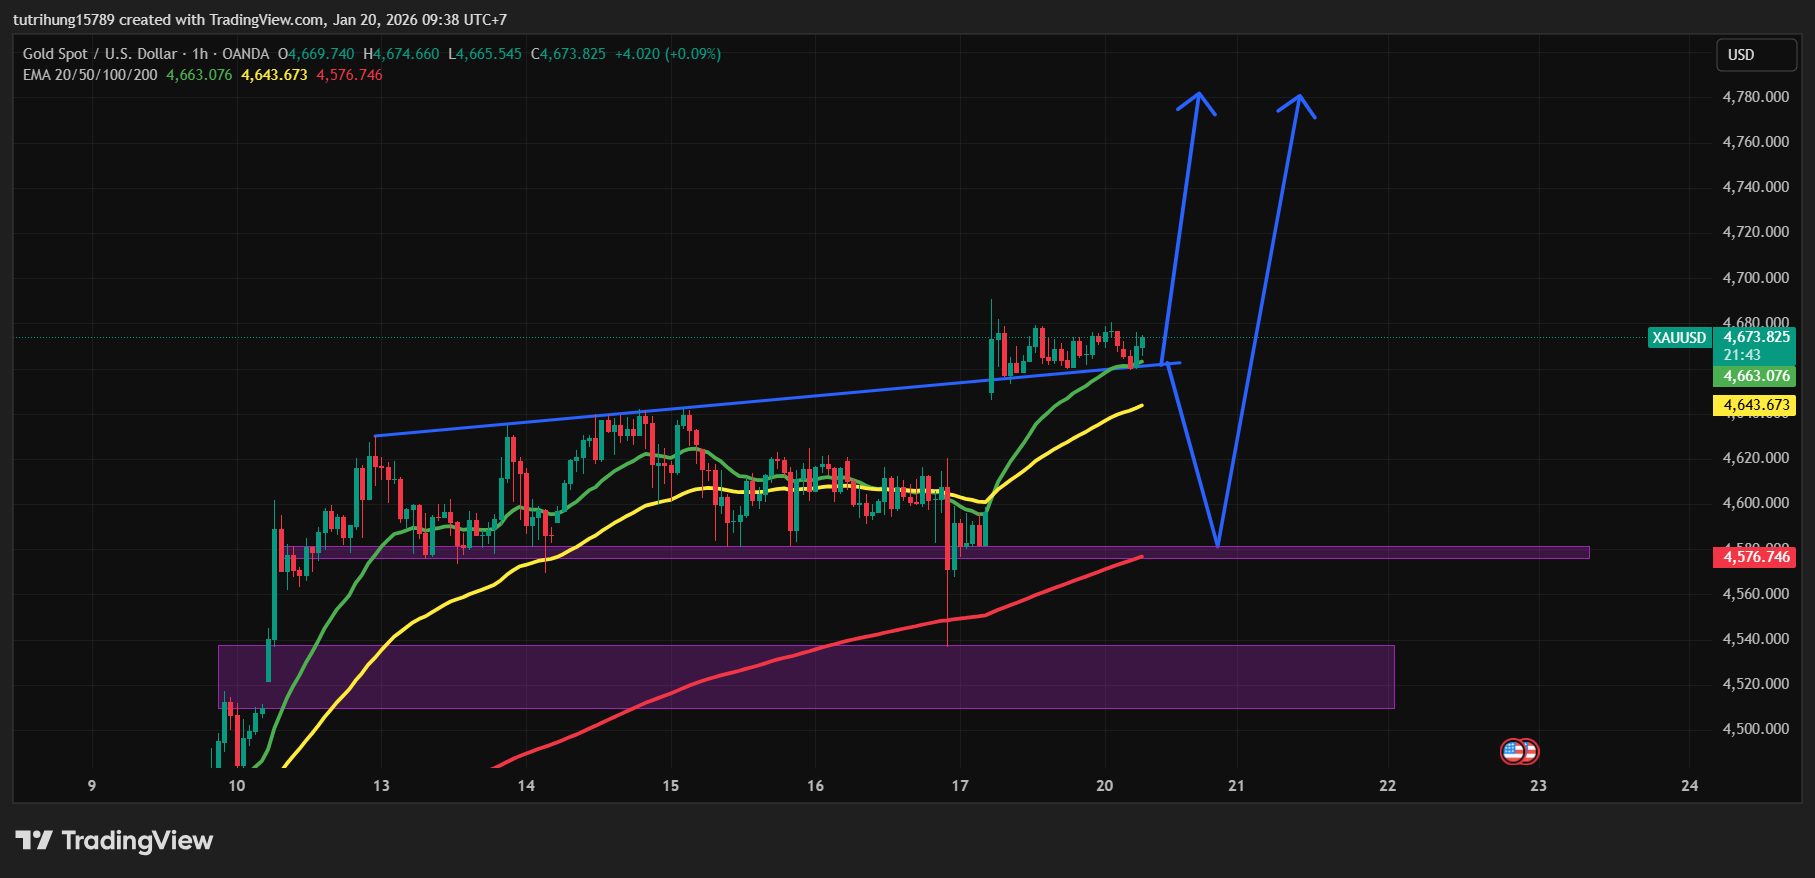
Task: Open the EMA 20/50/100/200 indicator legend
Action: (90, 75)
